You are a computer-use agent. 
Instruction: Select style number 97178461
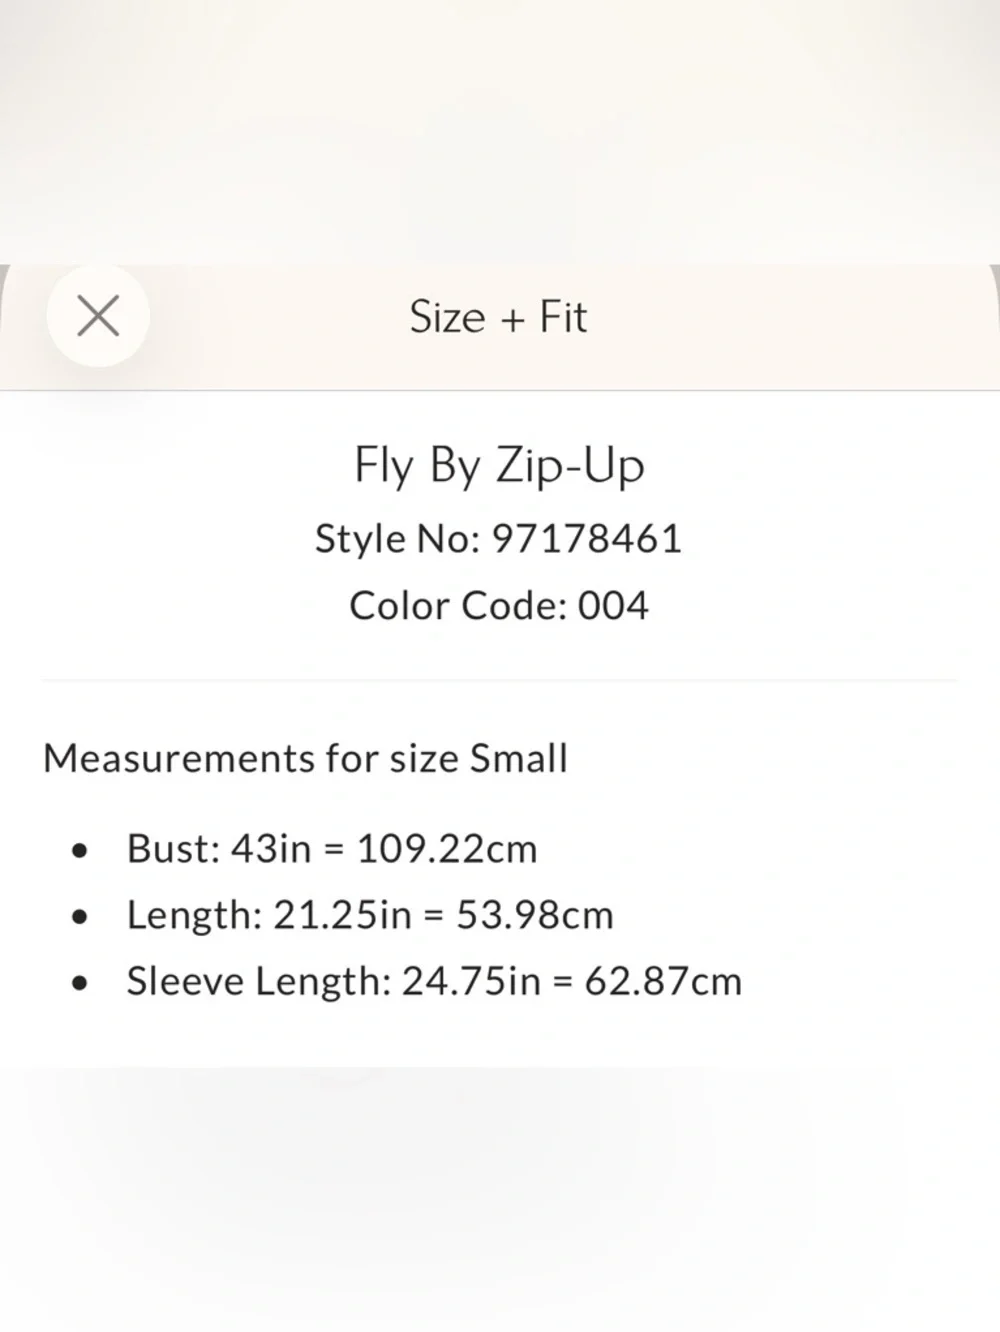click(x=588, y=539)
